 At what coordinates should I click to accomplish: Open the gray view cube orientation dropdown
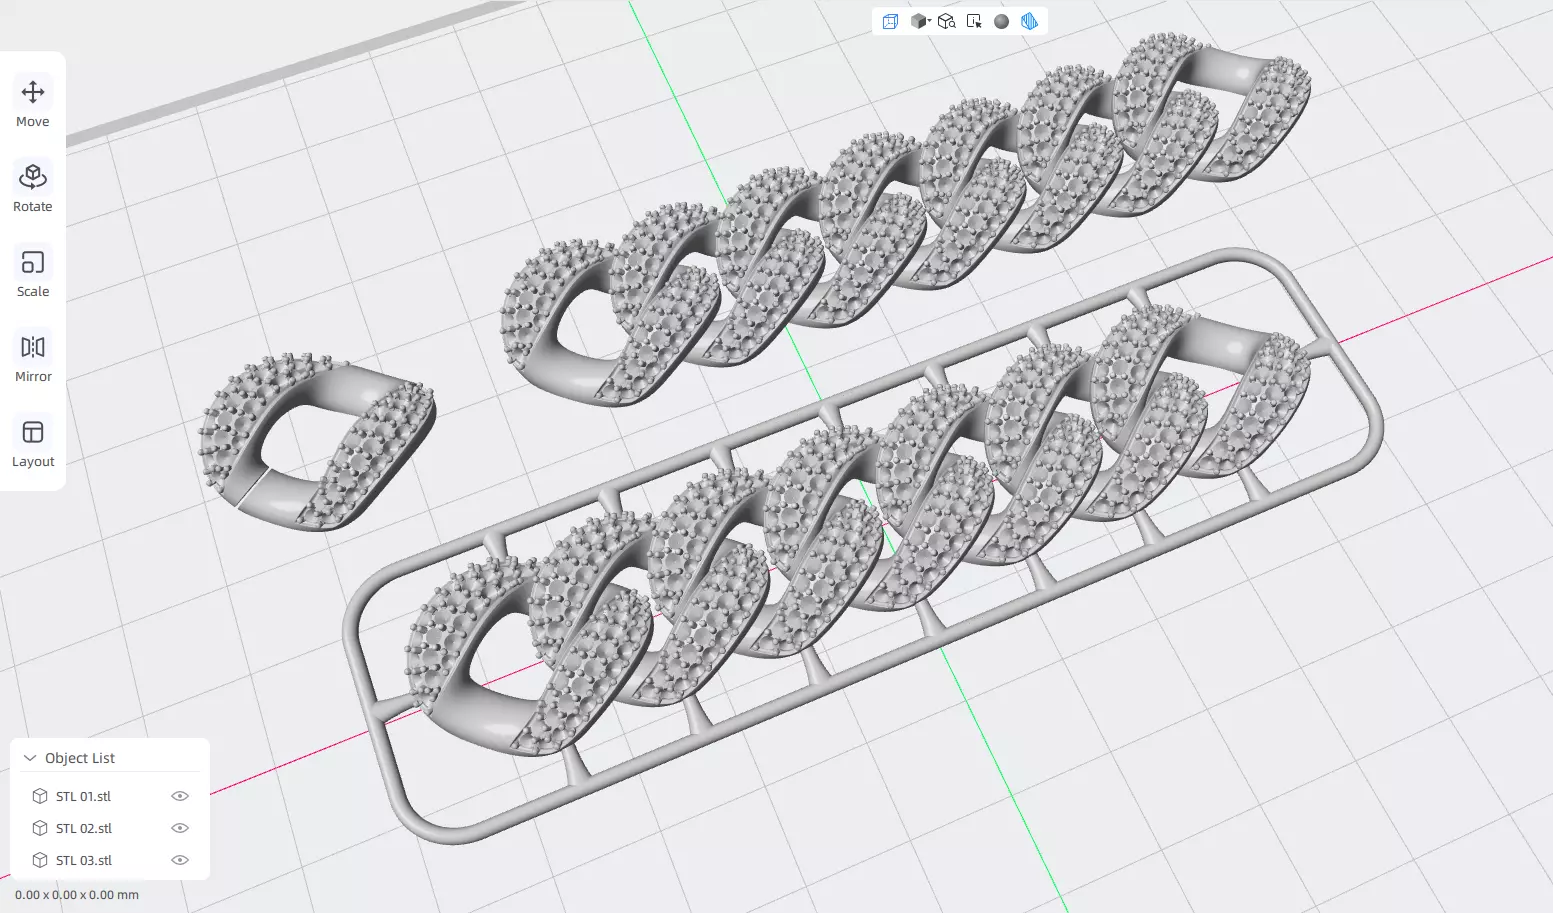coord(920,21)
